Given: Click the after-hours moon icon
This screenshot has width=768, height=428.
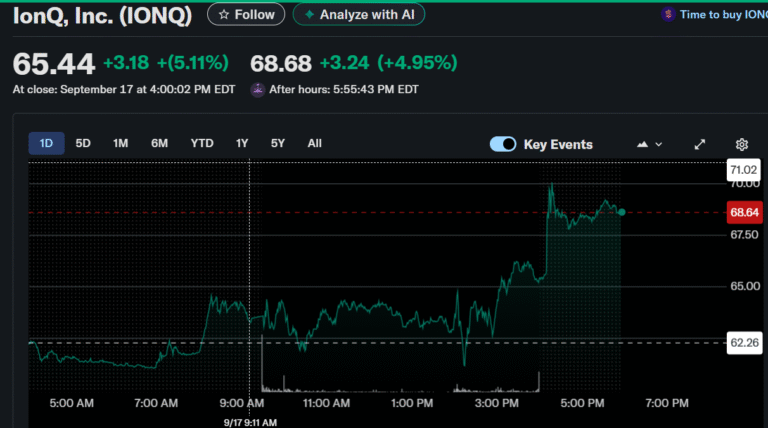Looking at the screenshot, I should click(x=258, y=90).
